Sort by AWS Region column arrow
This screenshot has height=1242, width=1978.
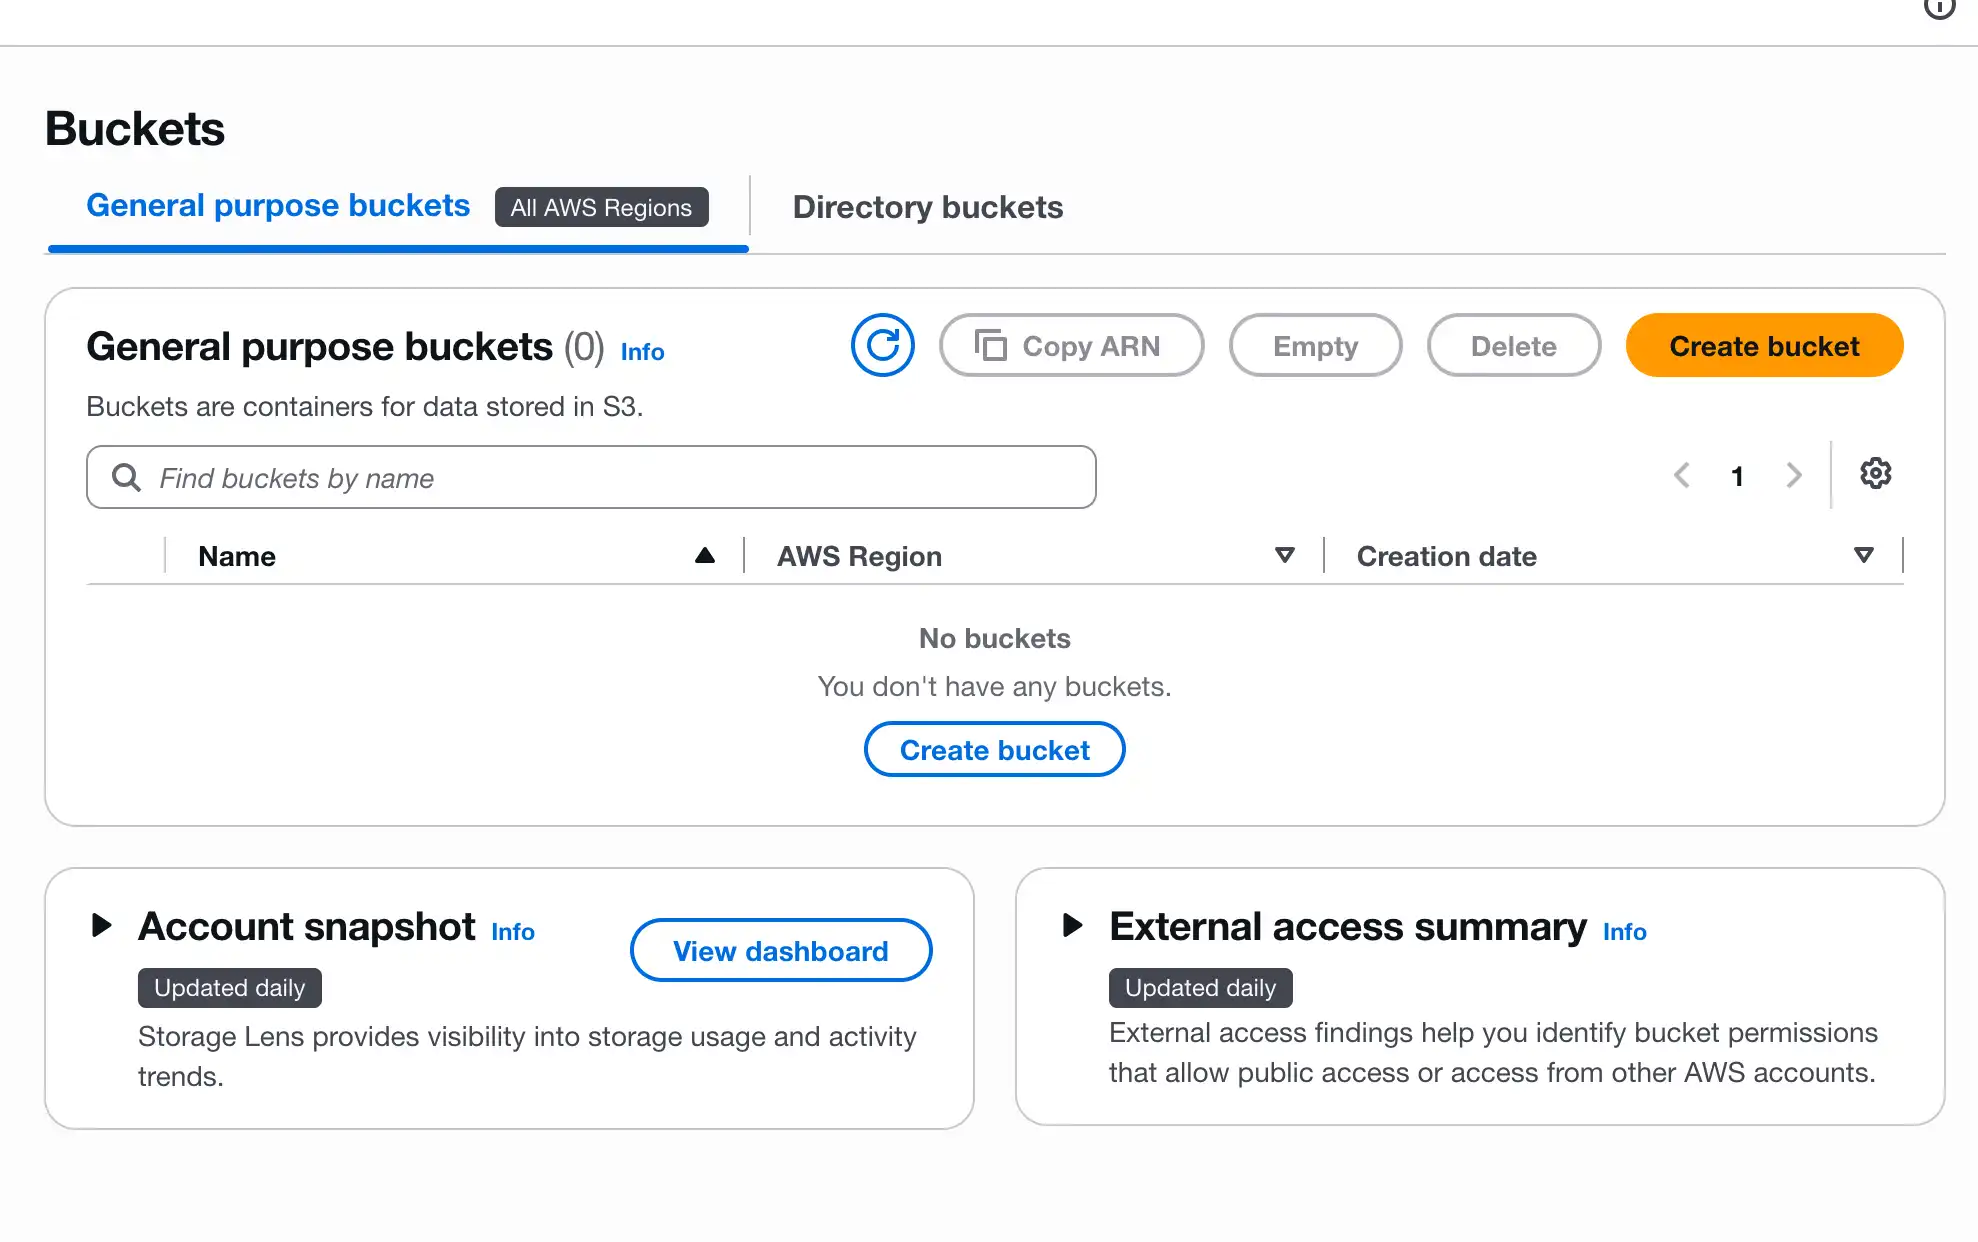click(1285, 555)
